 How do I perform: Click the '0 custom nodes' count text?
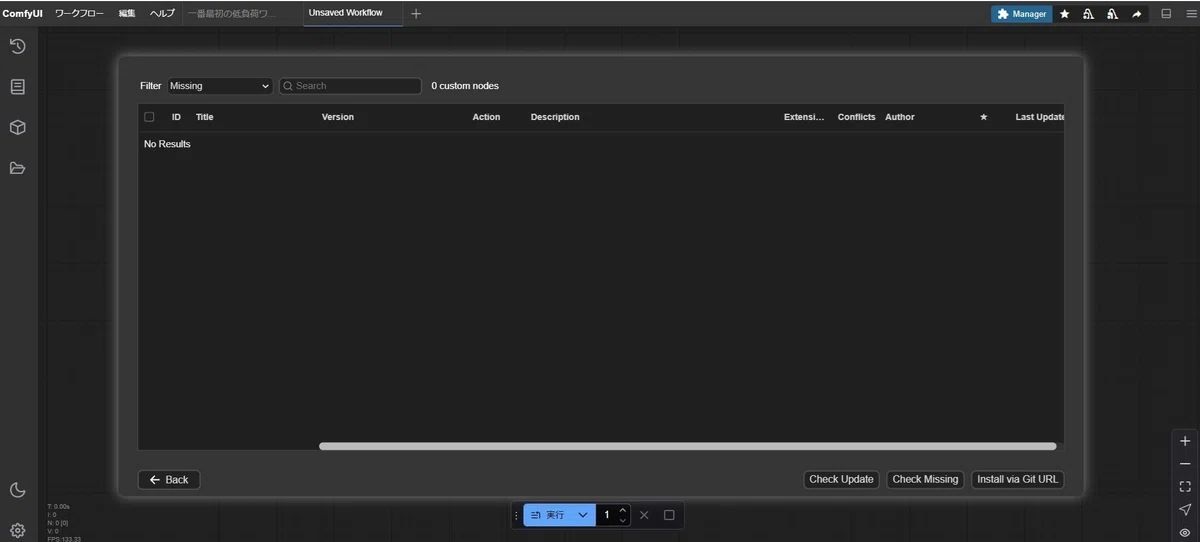click(x=465, y=86)
